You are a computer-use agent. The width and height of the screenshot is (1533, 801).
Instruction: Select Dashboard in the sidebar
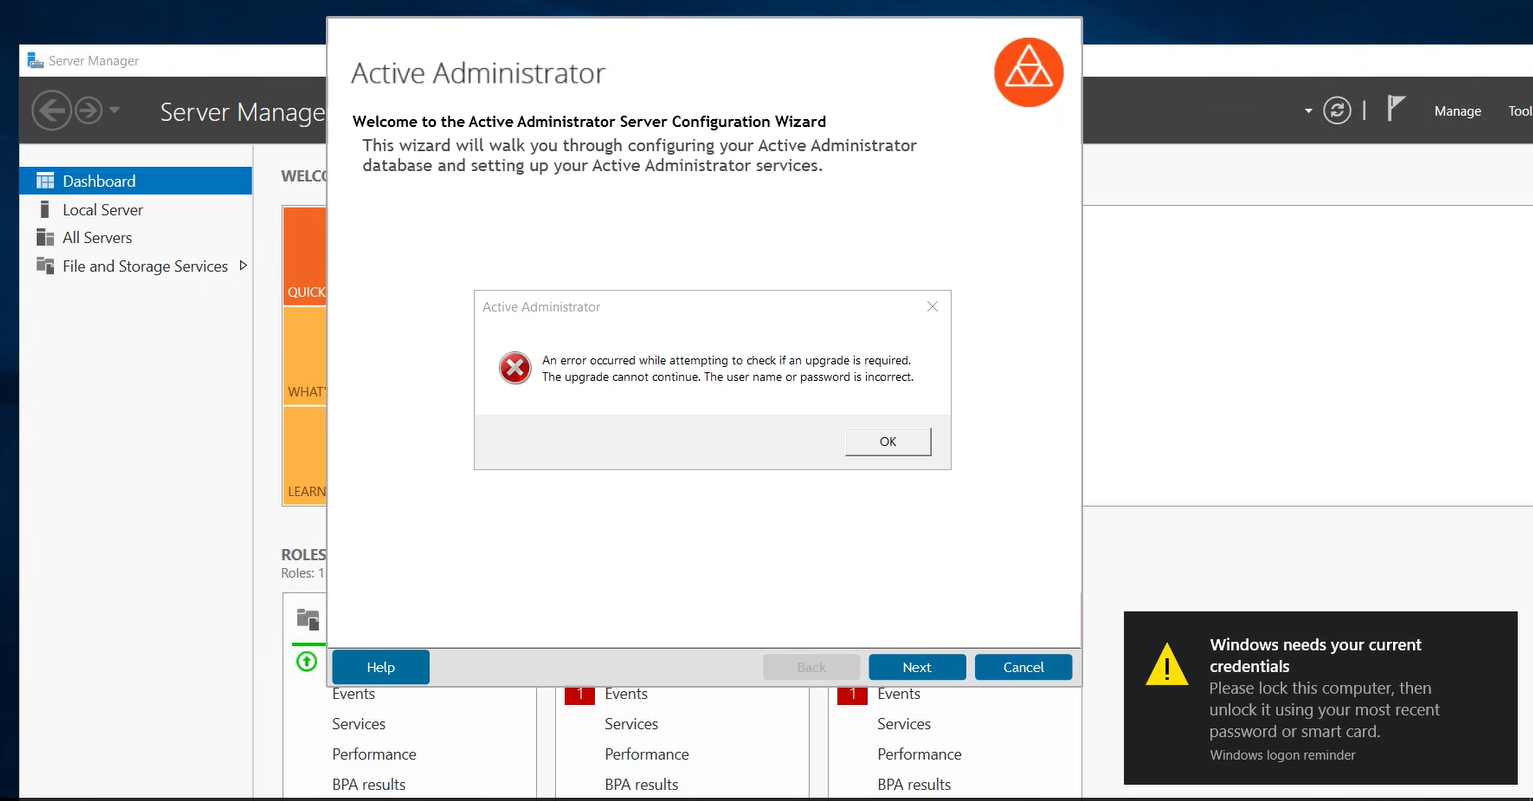pos(99,181)
